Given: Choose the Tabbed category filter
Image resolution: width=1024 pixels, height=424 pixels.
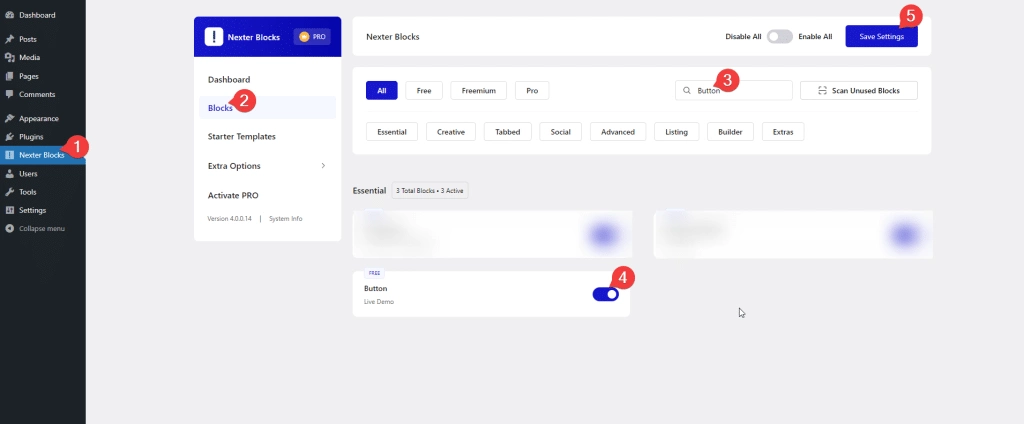Looking at the screenshot, I should tap(507, 132).
